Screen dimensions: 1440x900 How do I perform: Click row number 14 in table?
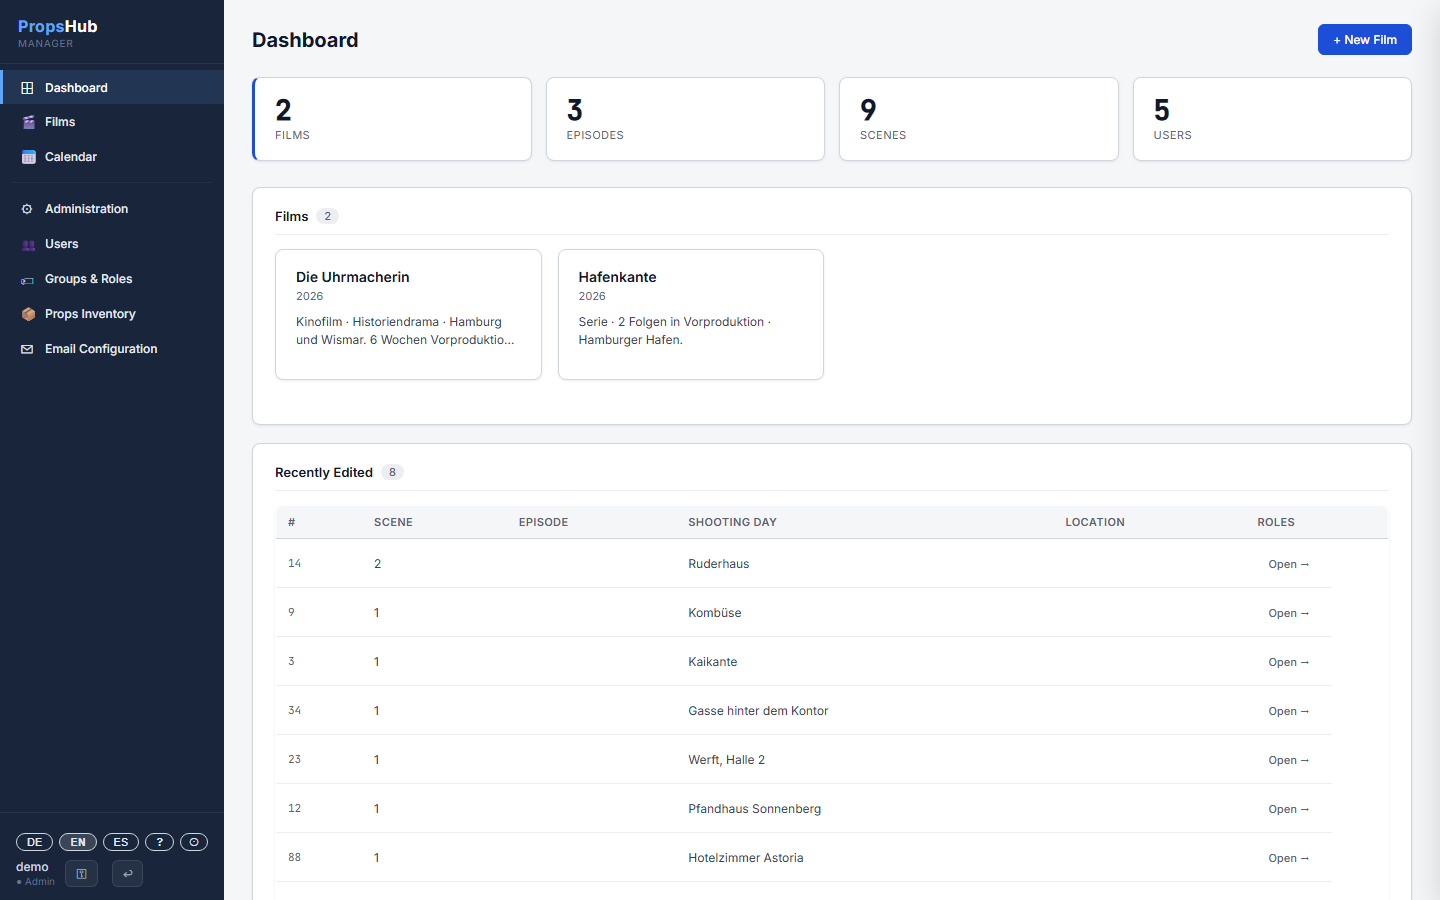[294, 564]
